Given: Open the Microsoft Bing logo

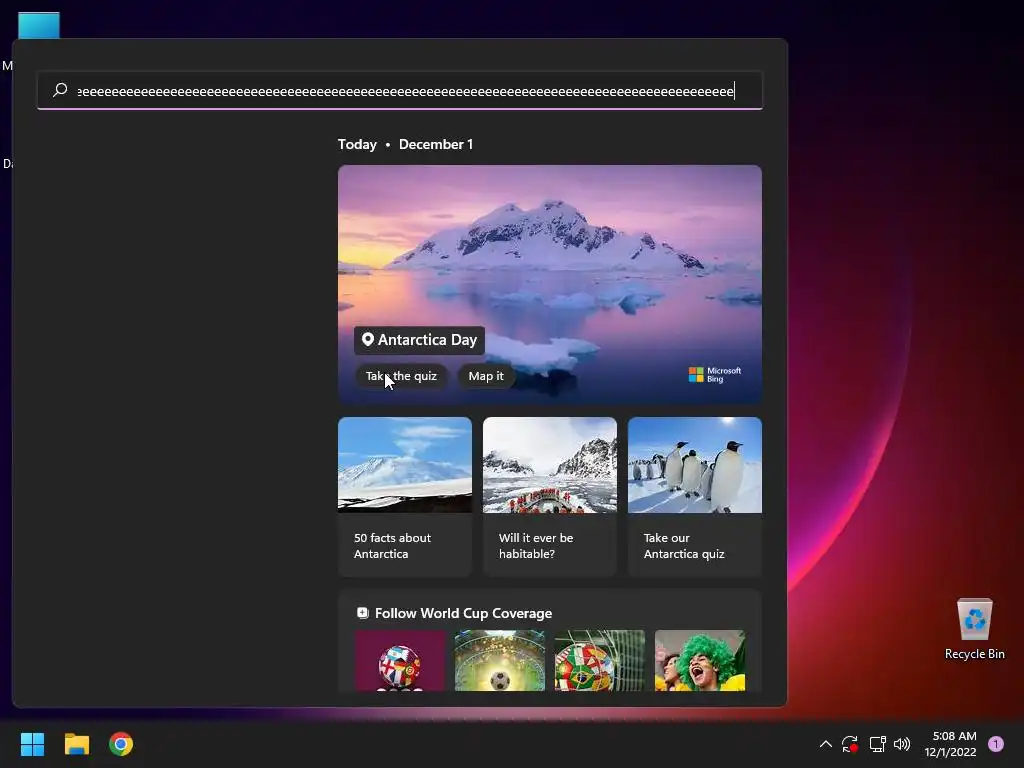Looking at the screenshot, I should click(x=714, y=374).
